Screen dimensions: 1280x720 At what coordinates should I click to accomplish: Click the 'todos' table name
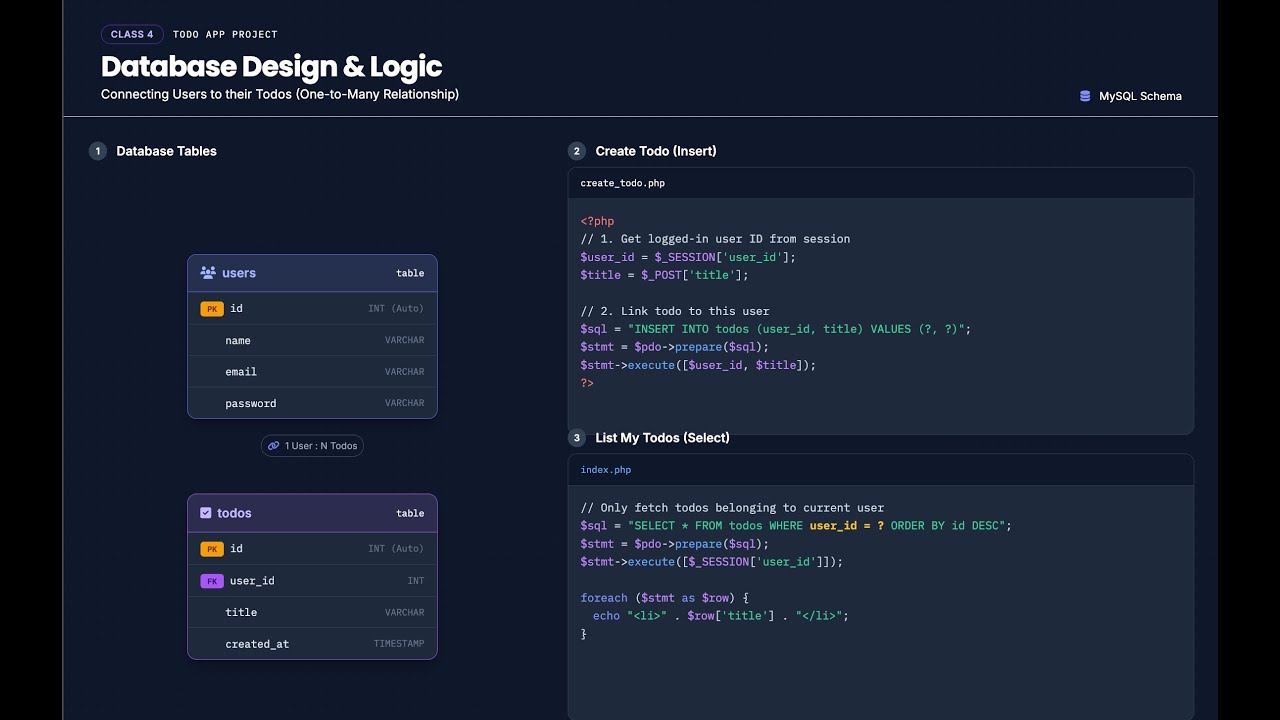tap(234, 513)
